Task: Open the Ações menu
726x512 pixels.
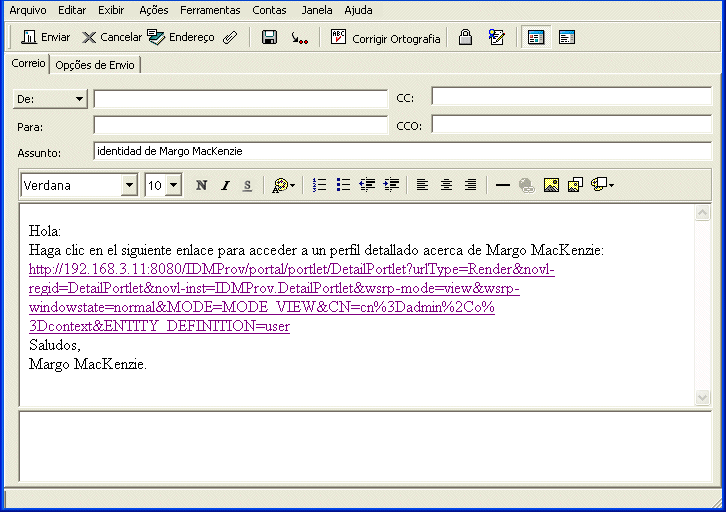Action: 154,10
